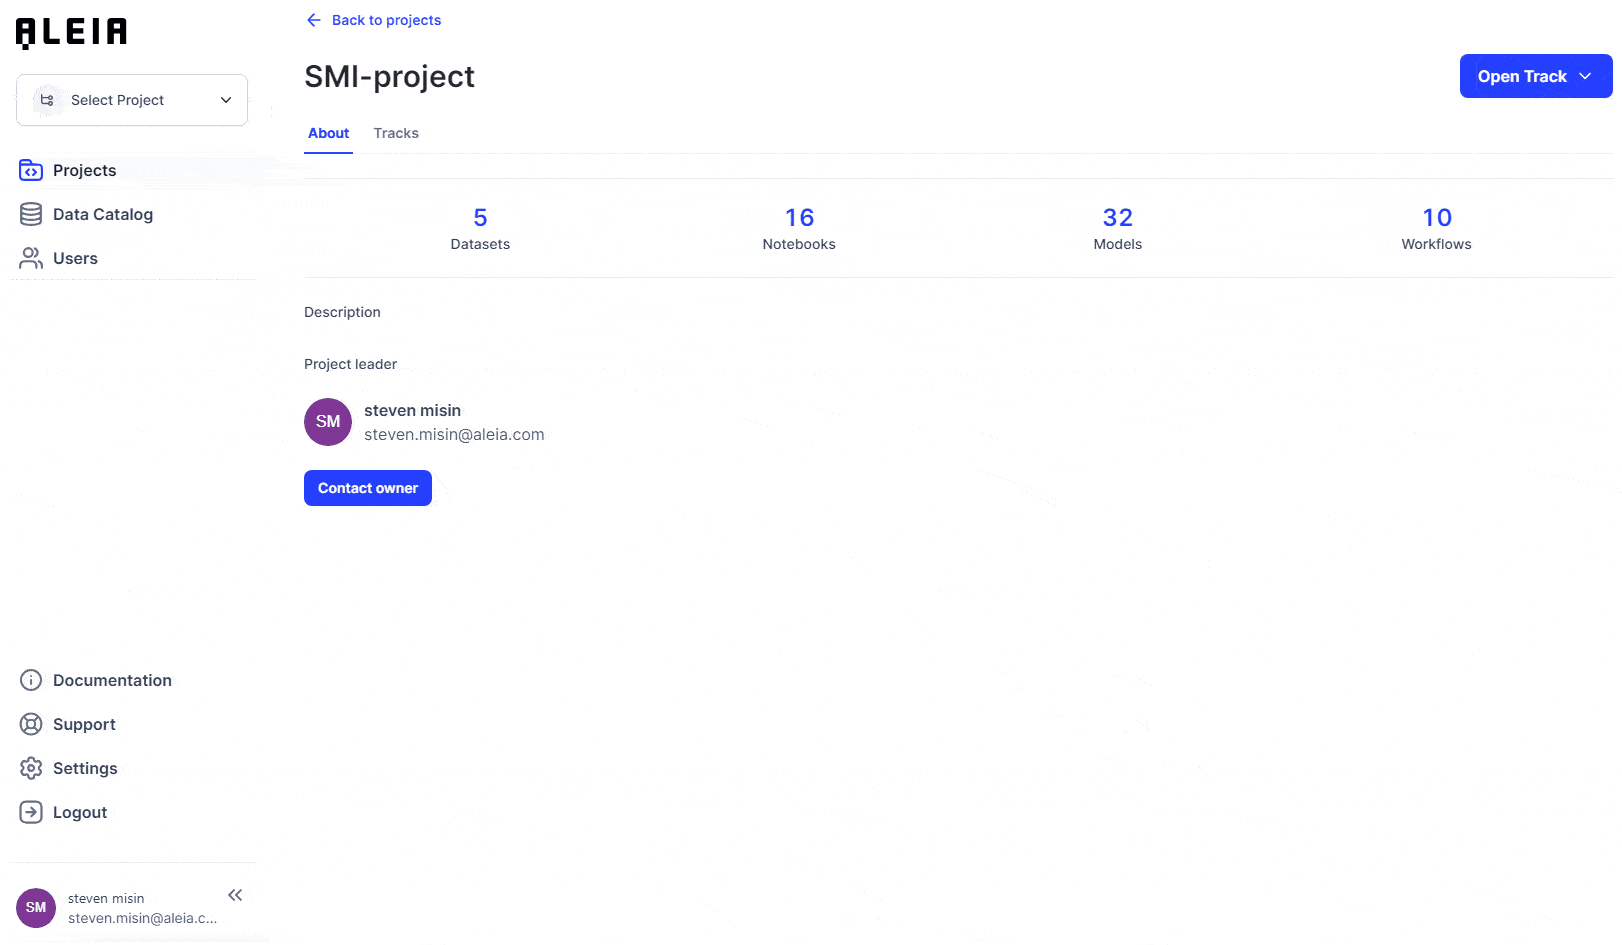Screen dimensions: 1622x945
Task: Click the Users icon in the sidebar
Action: (30, 258)
